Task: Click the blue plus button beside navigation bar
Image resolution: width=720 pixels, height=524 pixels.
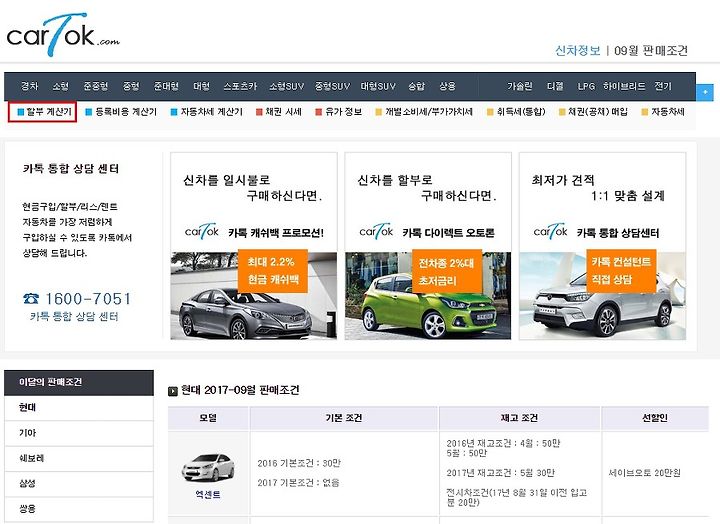Action: (705, 92)
